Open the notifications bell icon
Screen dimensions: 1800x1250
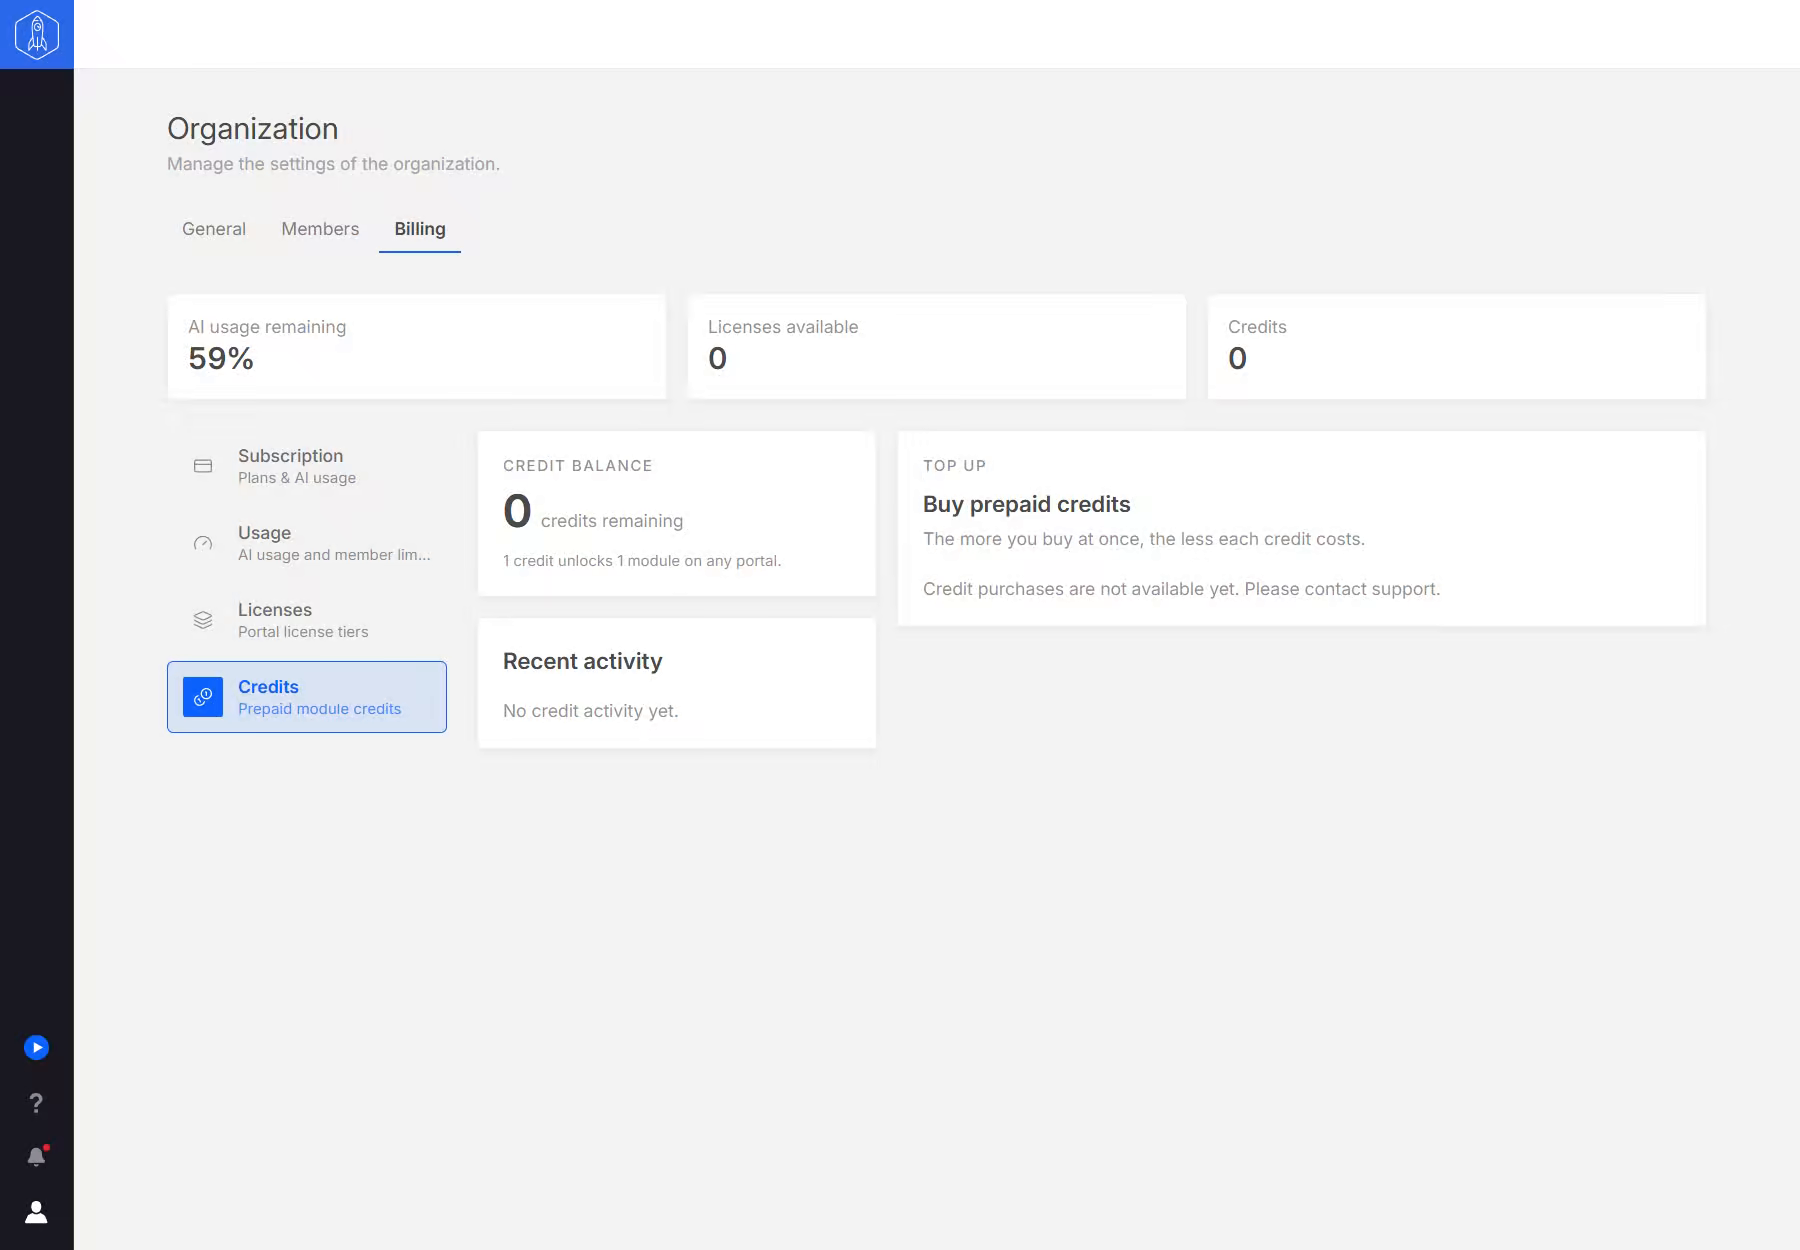click(x=37, y=1156)
